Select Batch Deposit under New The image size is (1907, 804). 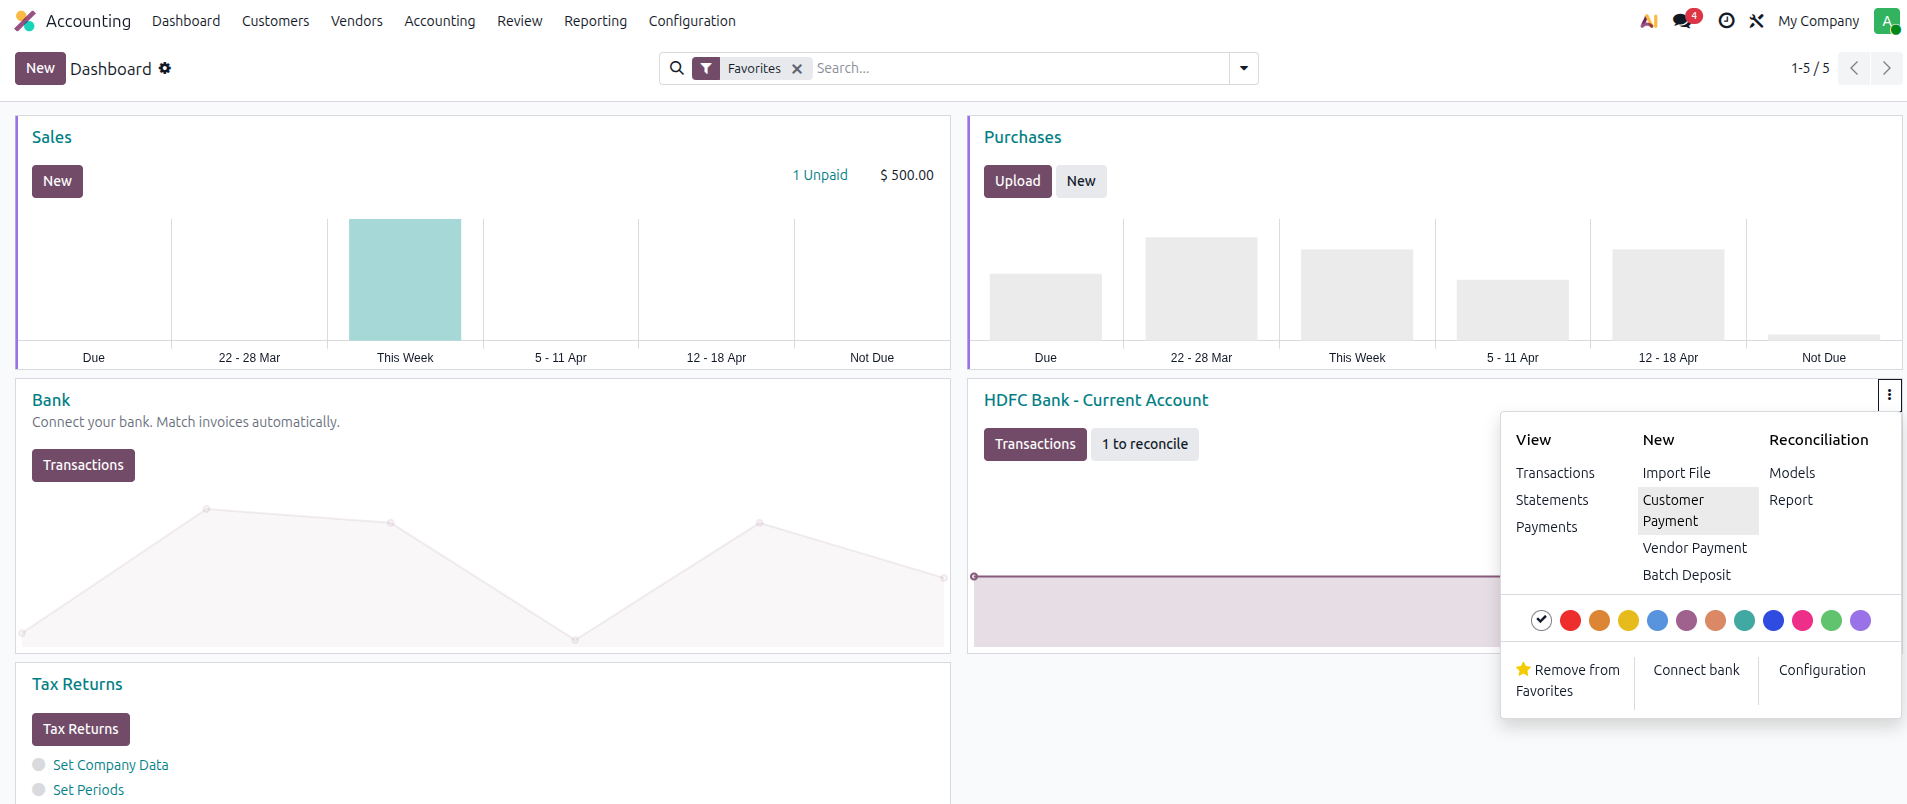point(1687,575)
